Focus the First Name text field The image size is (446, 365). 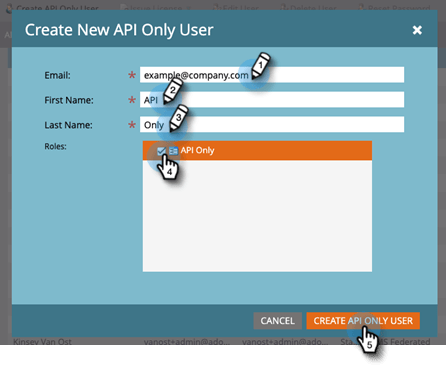(272, 100)
